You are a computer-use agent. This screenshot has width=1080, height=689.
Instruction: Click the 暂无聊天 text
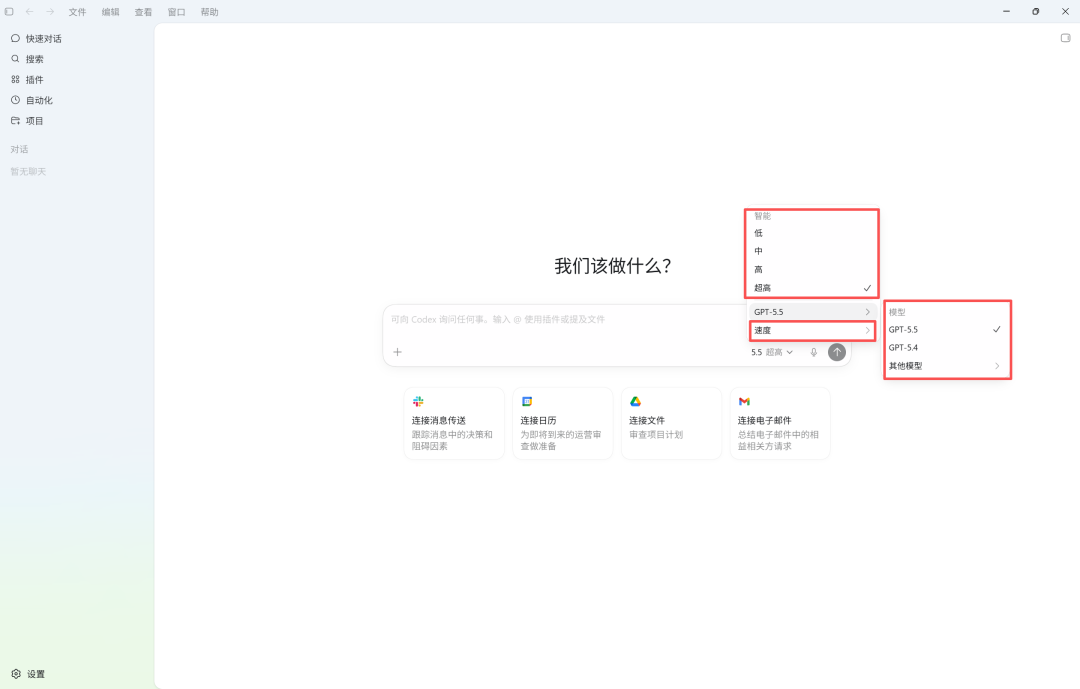pyautogui.click(x=28, y=172)
